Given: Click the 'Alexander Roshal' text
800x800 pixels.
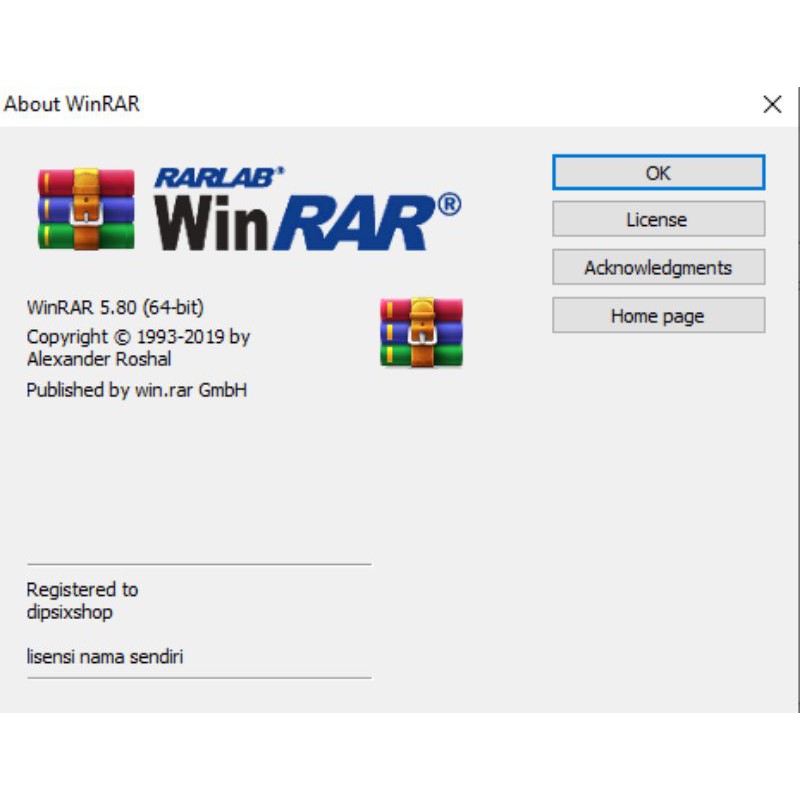Looking at the screenshot, I should (x=99, y=359).
